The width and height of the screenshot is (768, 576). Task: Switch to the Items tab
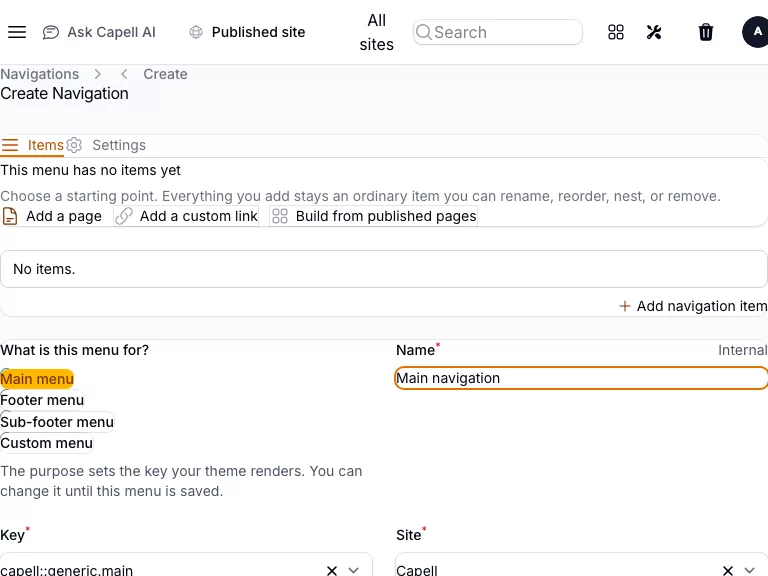click(x=32, y=145)
